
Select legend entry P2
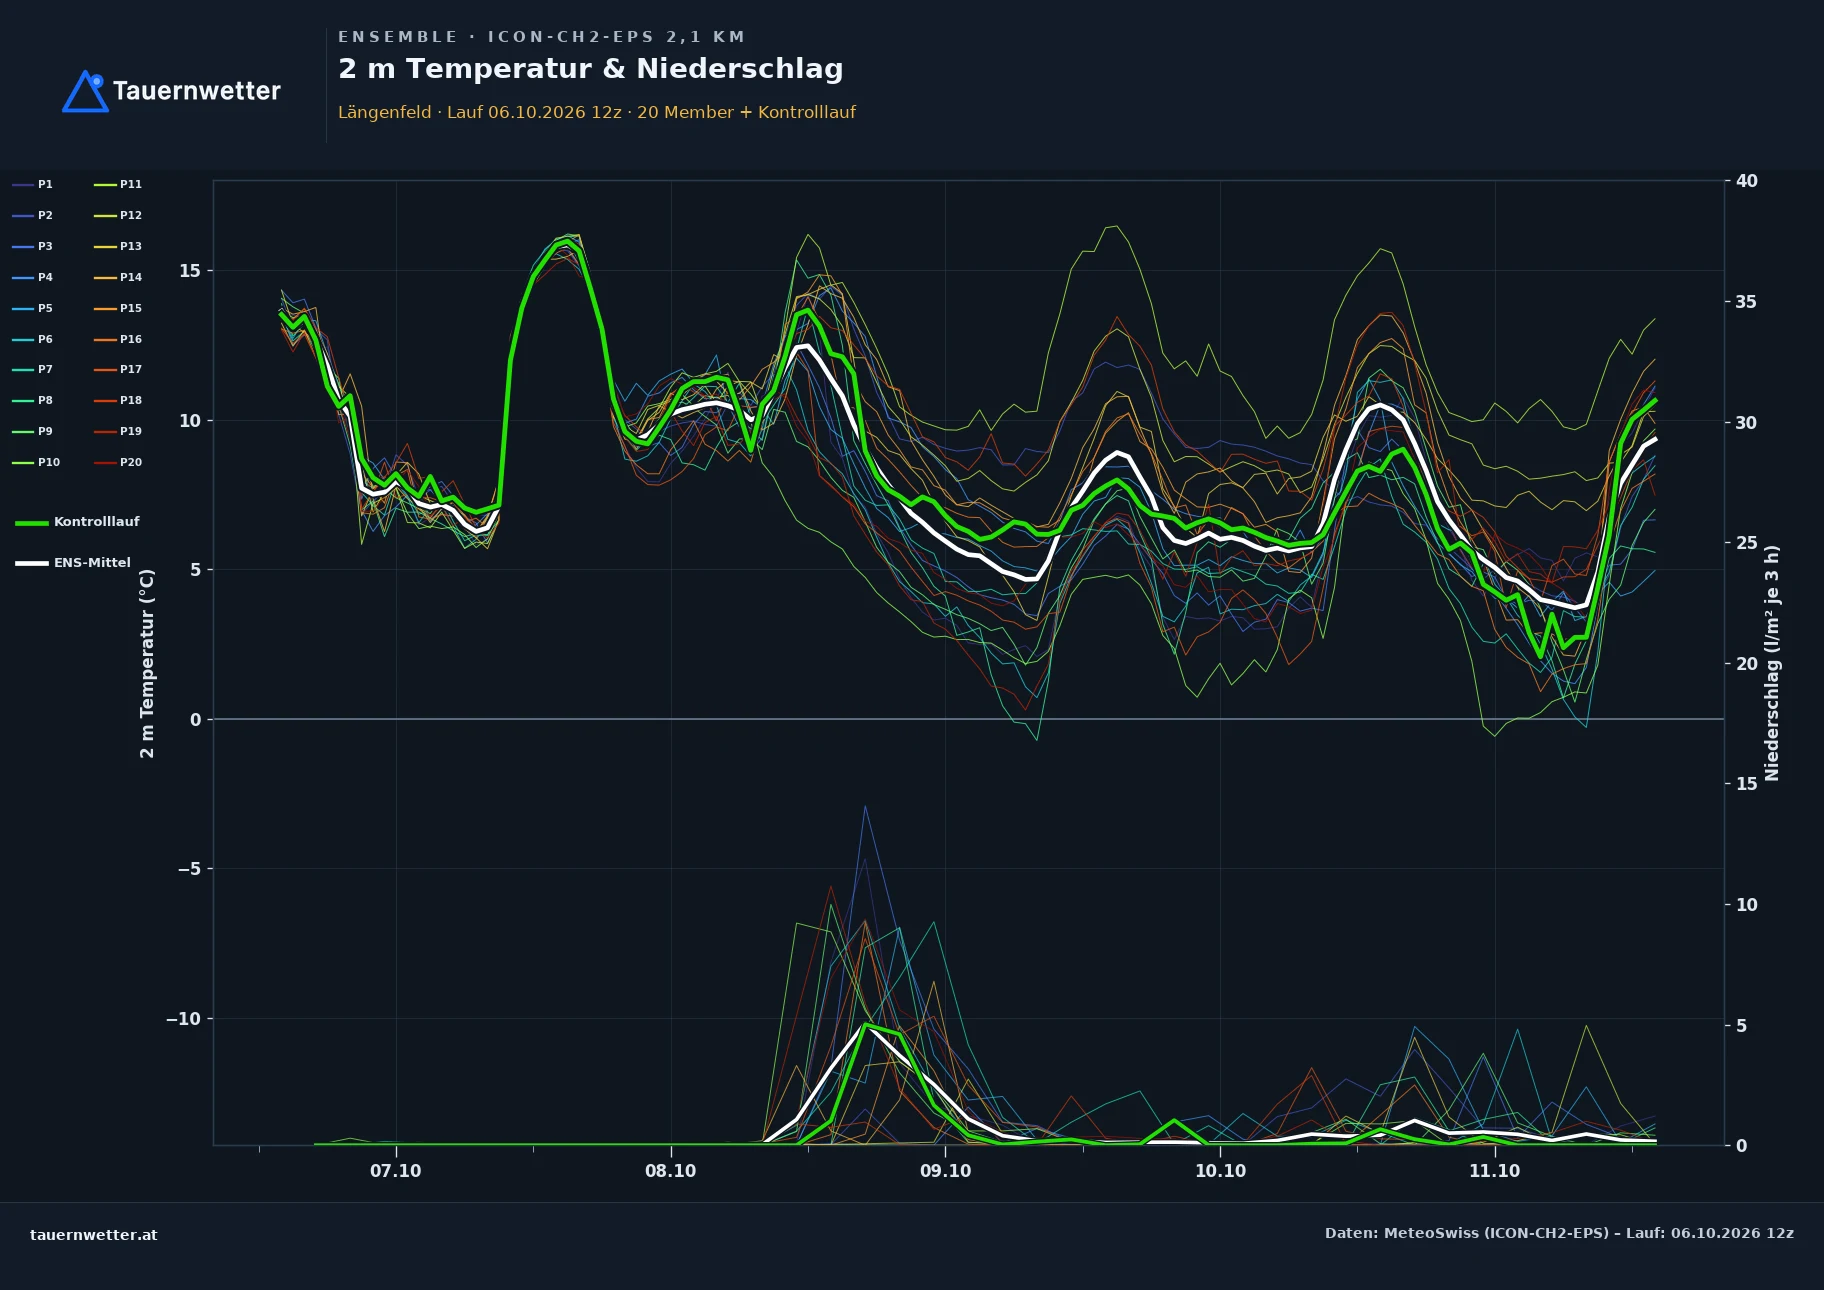33,215
